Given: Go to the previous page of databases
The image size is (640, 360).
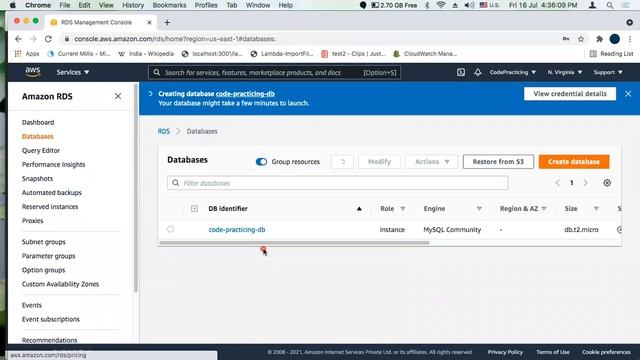Looking at the screenshot, I should point(558,183).
